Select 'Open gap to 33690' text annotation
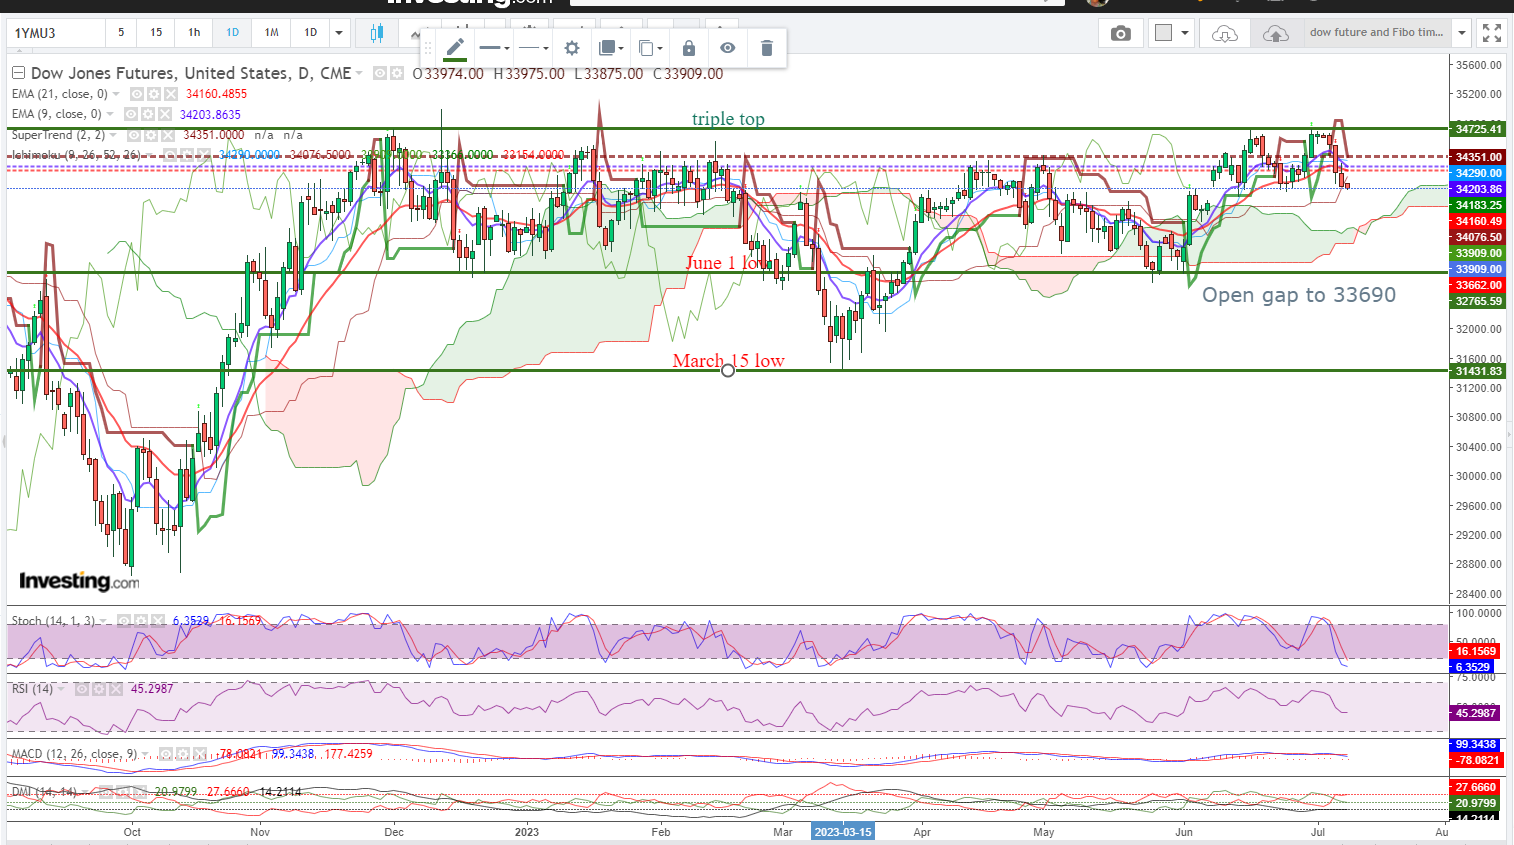This screenshot has height=845, width=1514. pos(1298,295)
